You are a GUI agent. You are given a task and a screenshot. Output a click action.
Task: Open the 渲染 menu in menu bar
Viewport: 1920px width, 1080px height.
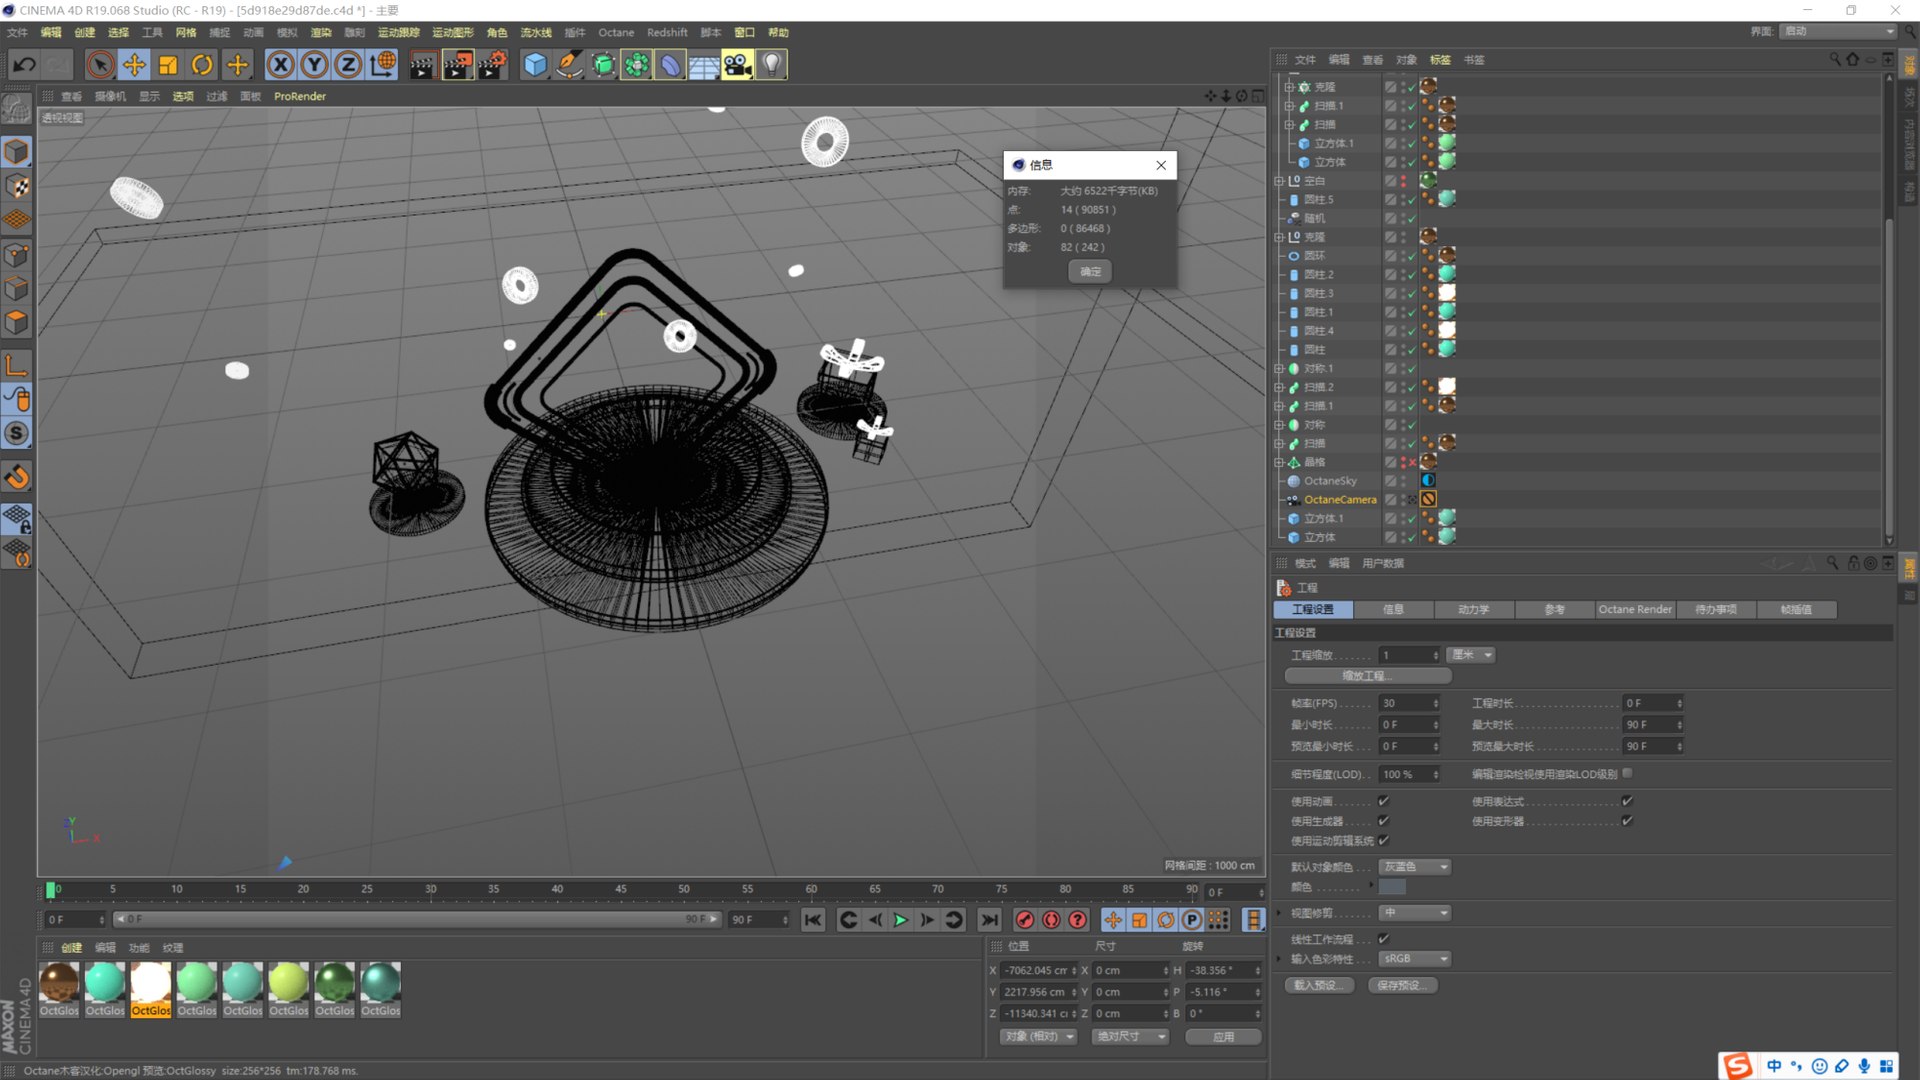[x=320, y=32]
